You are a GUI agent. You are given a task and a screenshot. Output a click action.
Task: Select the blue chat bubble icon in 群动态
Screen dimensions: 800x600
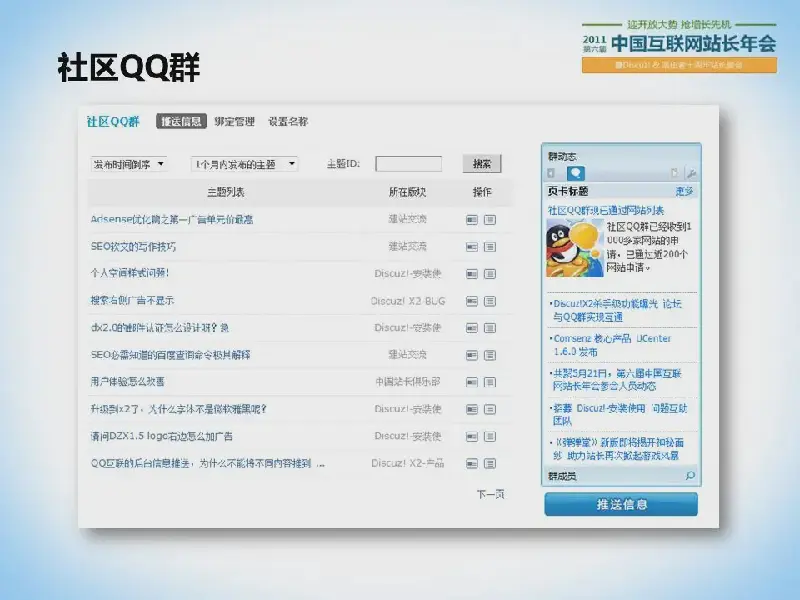[576, 173]
